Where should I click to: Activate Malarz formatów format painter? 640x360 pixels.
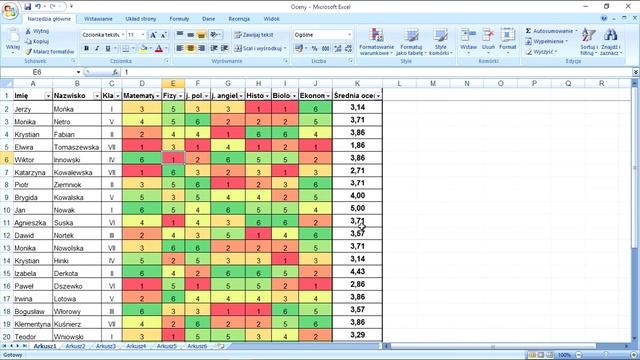coord(49,52)
